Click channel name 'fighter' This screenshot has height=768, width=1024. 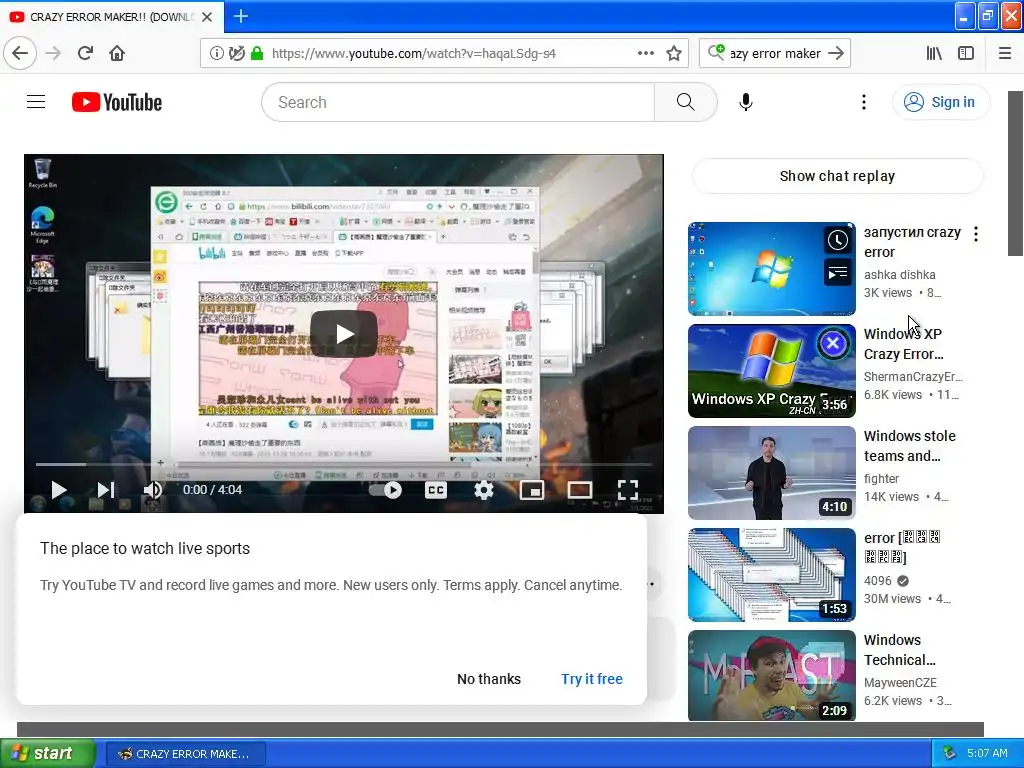881,479
